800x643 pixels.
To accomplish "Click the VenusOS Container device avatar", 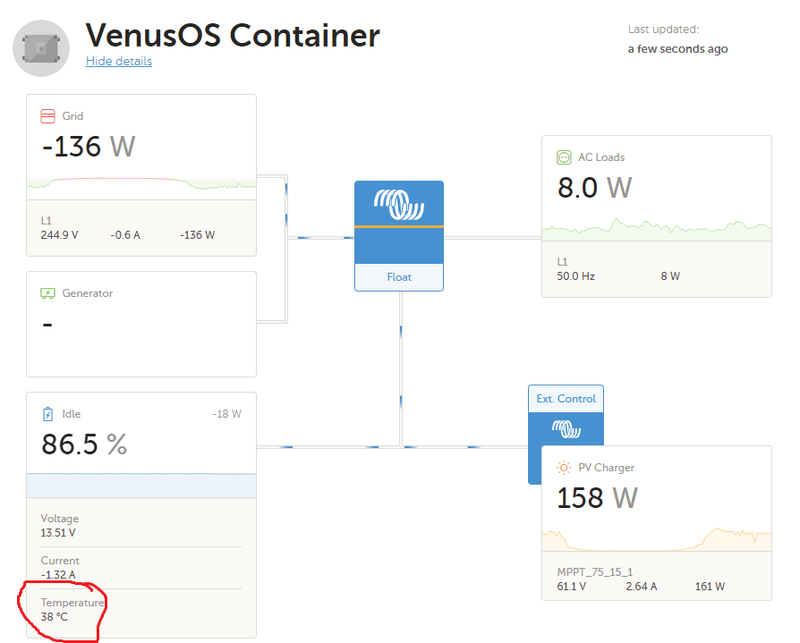I will pos(41,47).
